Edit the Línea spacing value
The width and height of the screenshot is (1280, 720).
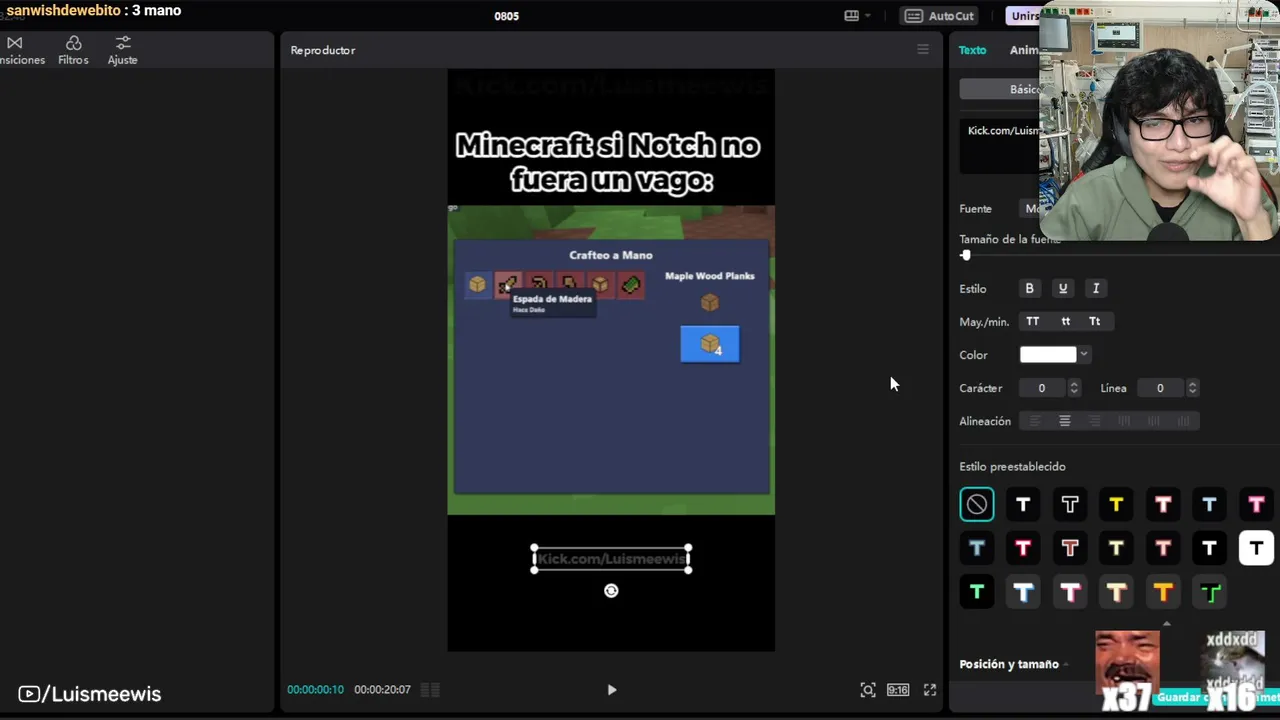pos(1160,388)
